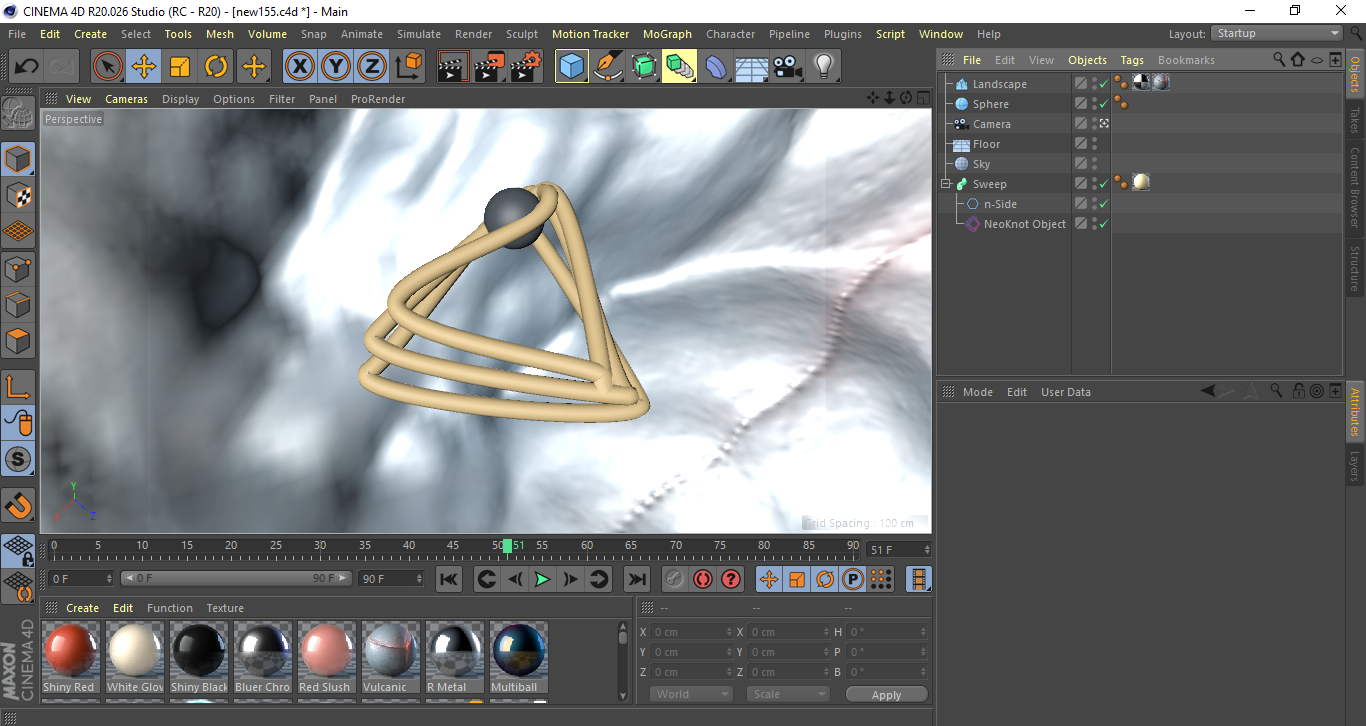1366x726 pixels.
Task: Add a Subdivision Surface generator
Action: pyautogui.click(x=644, y=67)
